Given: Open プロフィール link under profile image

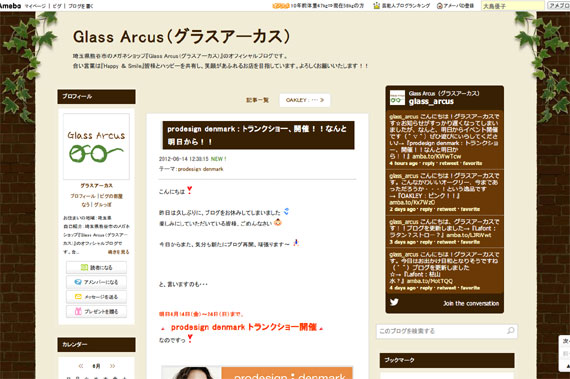Looking at the screenshot, I should [x=83, y=196].
